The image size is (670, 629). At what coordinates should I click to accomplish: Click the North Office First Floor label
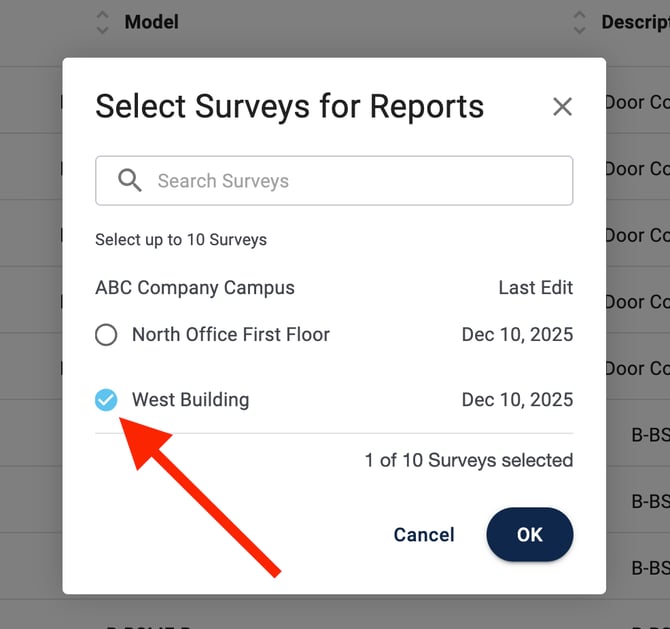point(231,335)
